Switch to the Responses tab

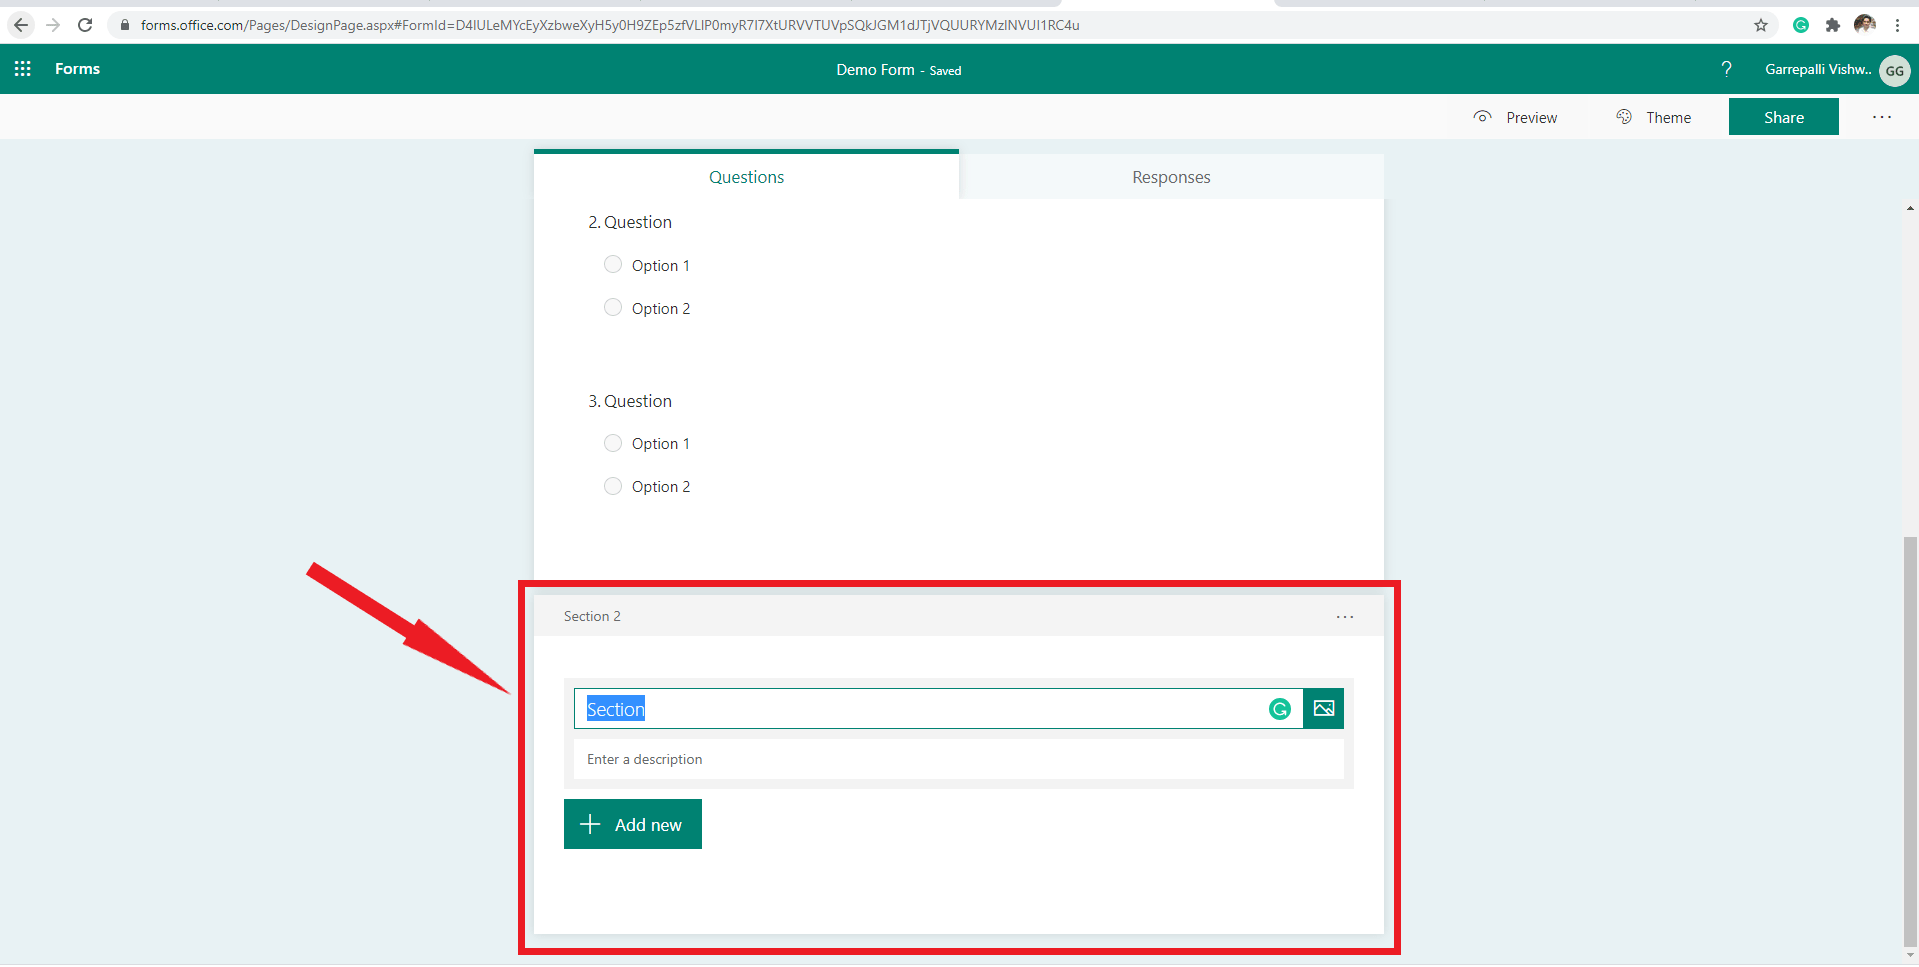coord(1171,176)
